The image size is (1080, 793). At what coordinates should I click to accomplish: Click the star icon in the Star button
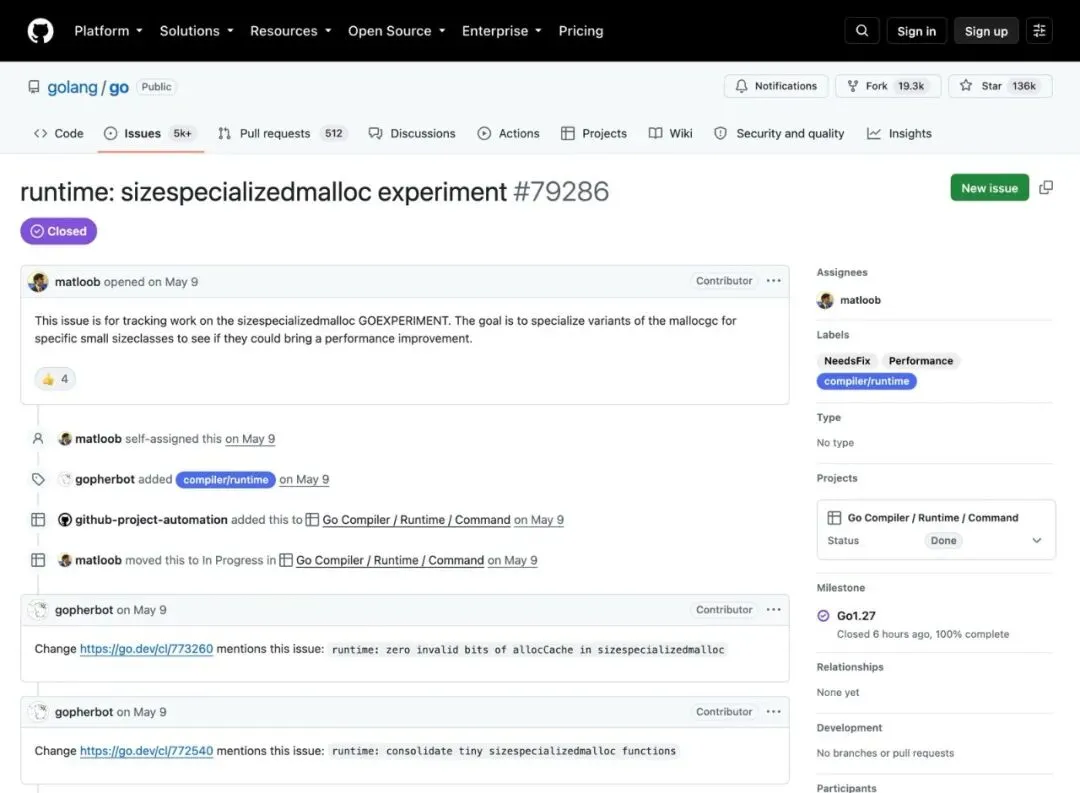[x=966, y=85]
